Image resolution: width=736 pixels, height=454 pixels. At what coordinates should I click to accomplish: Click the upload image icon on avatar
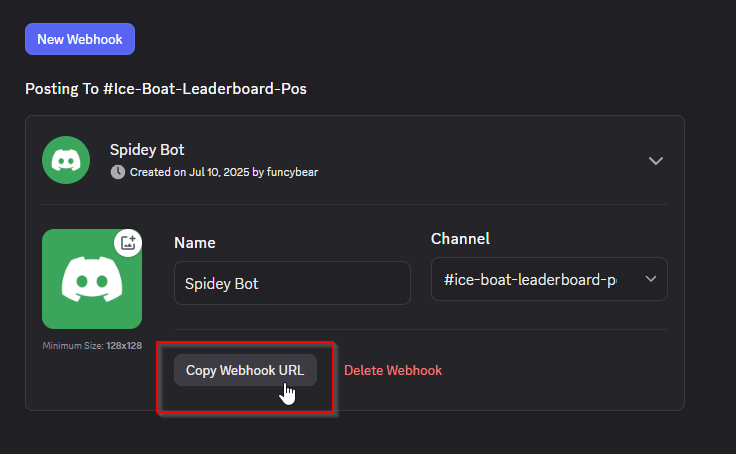pyautogui.click(x=127, y=243)
